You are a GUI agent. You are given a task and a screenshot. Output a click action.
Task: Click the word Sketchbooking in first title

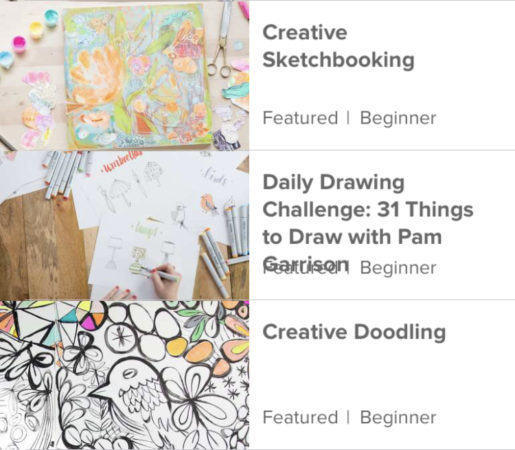(x=338, y=60)
